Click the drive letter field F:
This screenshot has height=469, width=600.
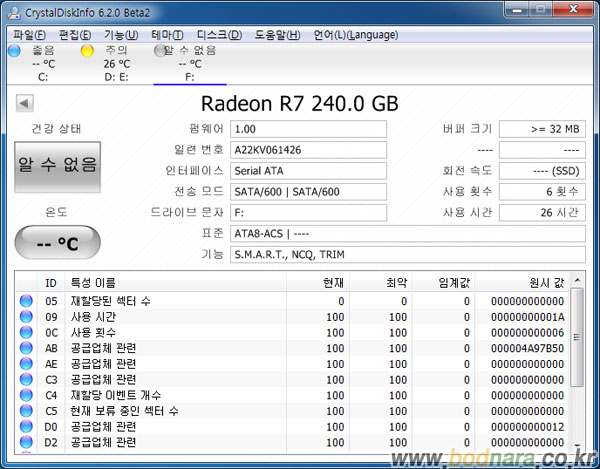308,213
